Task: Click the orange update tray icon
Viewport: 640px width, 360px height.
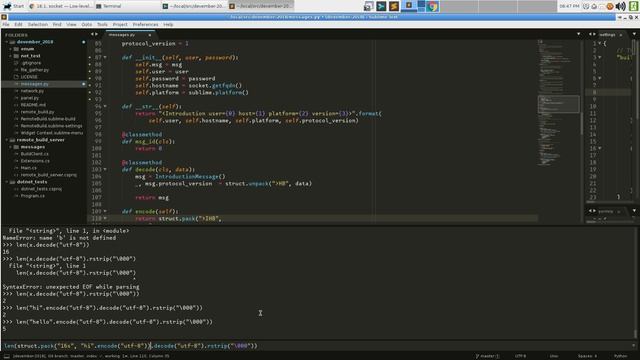Action: [x=610, y=6]
